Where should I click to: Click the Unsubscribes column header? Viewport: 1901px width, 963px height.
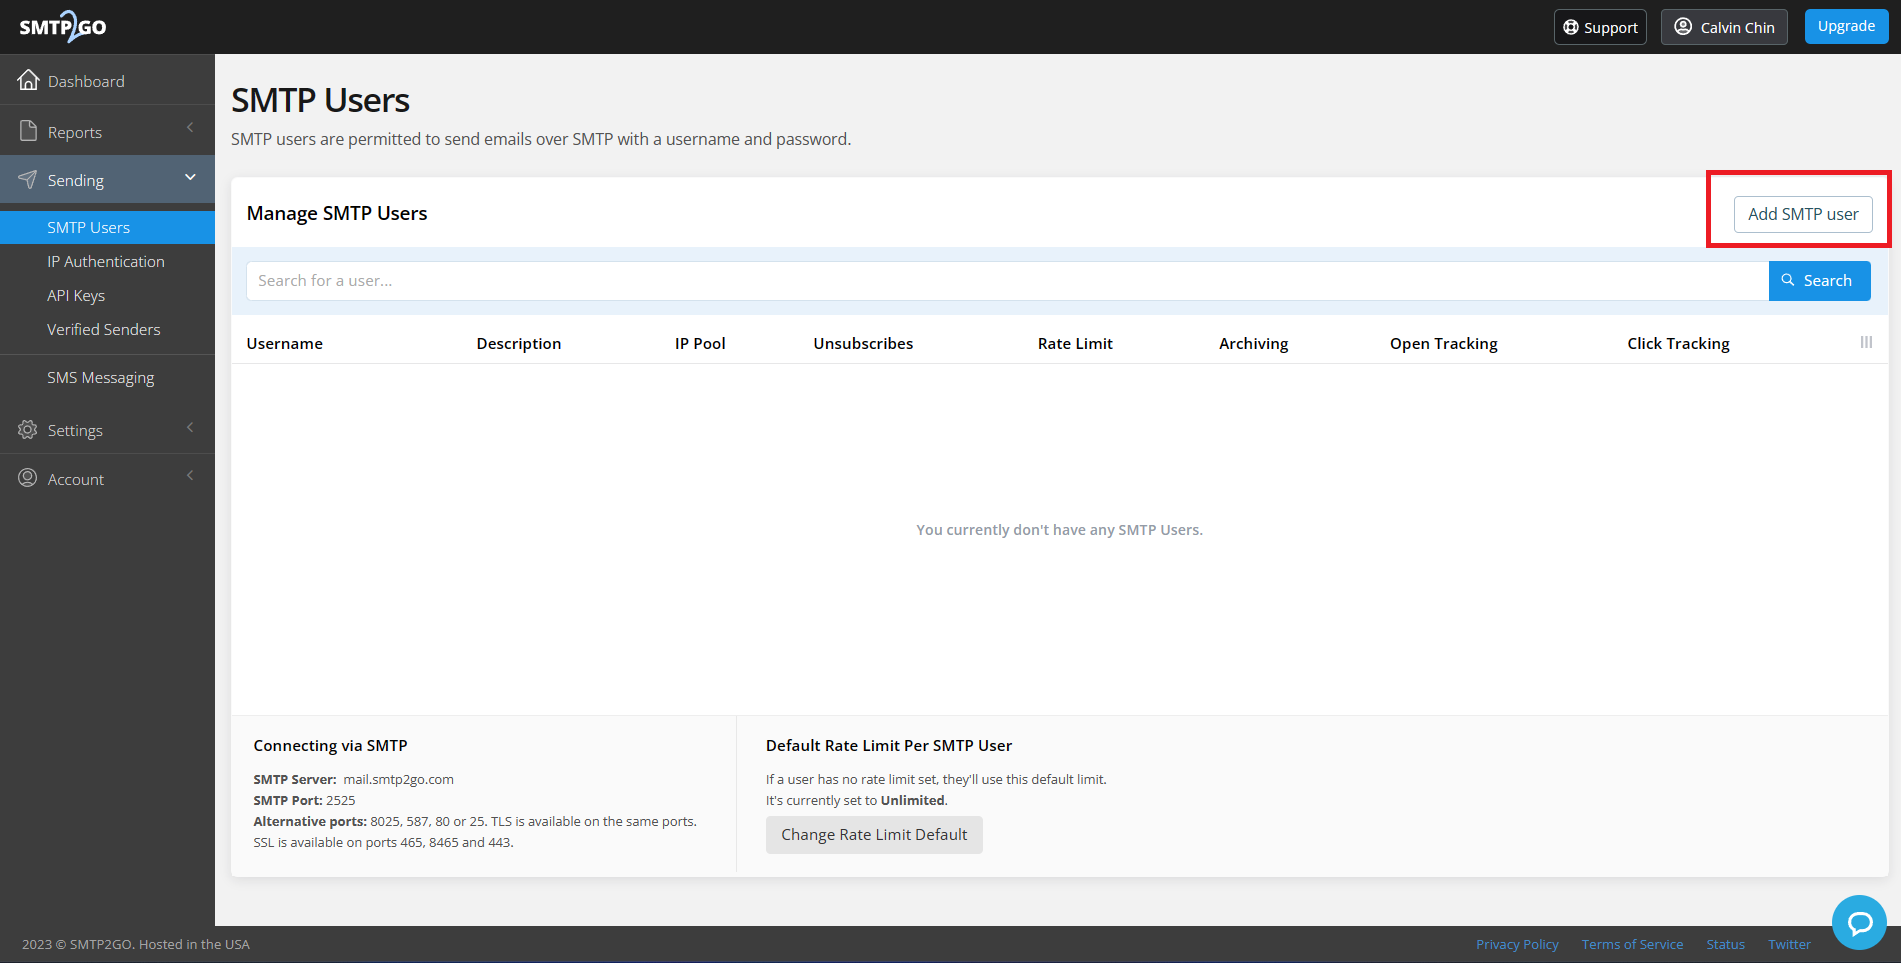[x=863, y=343]
